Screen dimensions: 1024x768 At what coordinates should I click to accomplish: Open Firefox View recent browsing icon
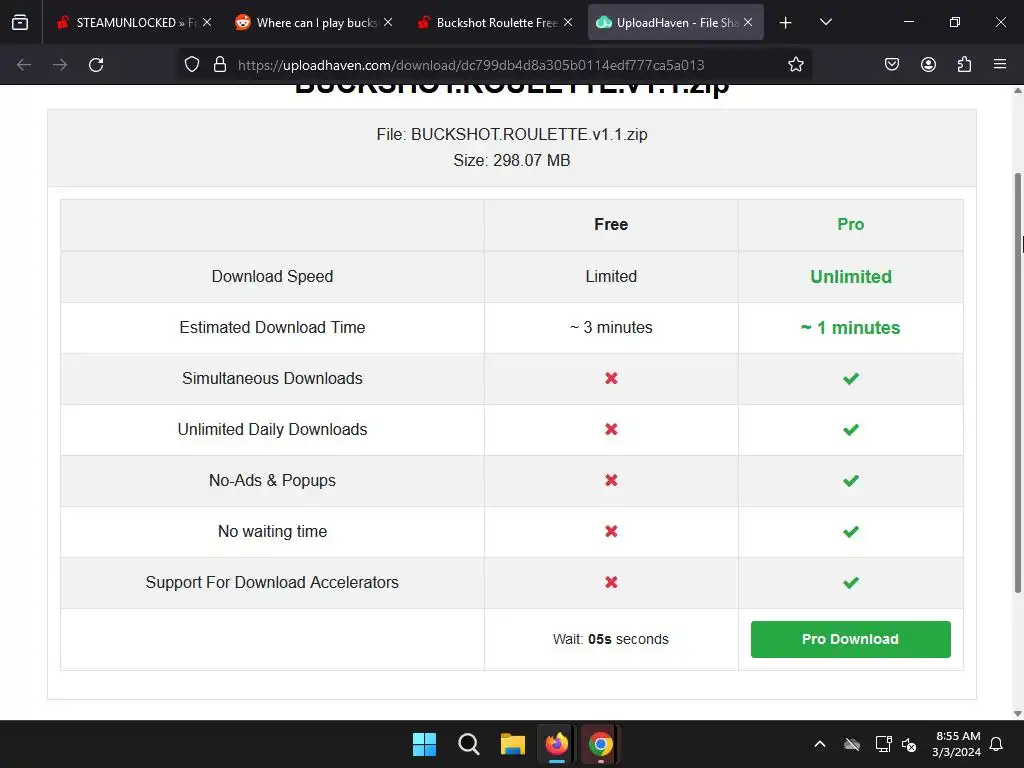20,22
